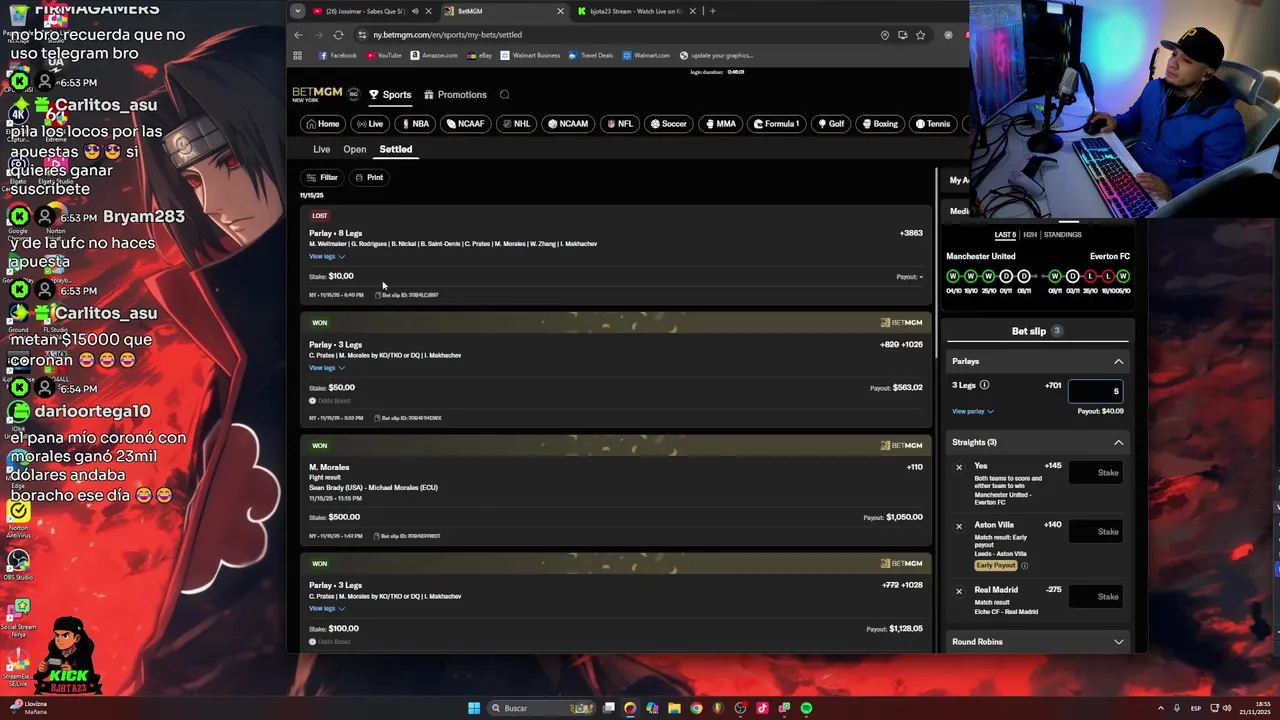The width and height of the screenshot is (1280, 720).
Task: Open the YouTube bookmark
Action: point(384,56)
